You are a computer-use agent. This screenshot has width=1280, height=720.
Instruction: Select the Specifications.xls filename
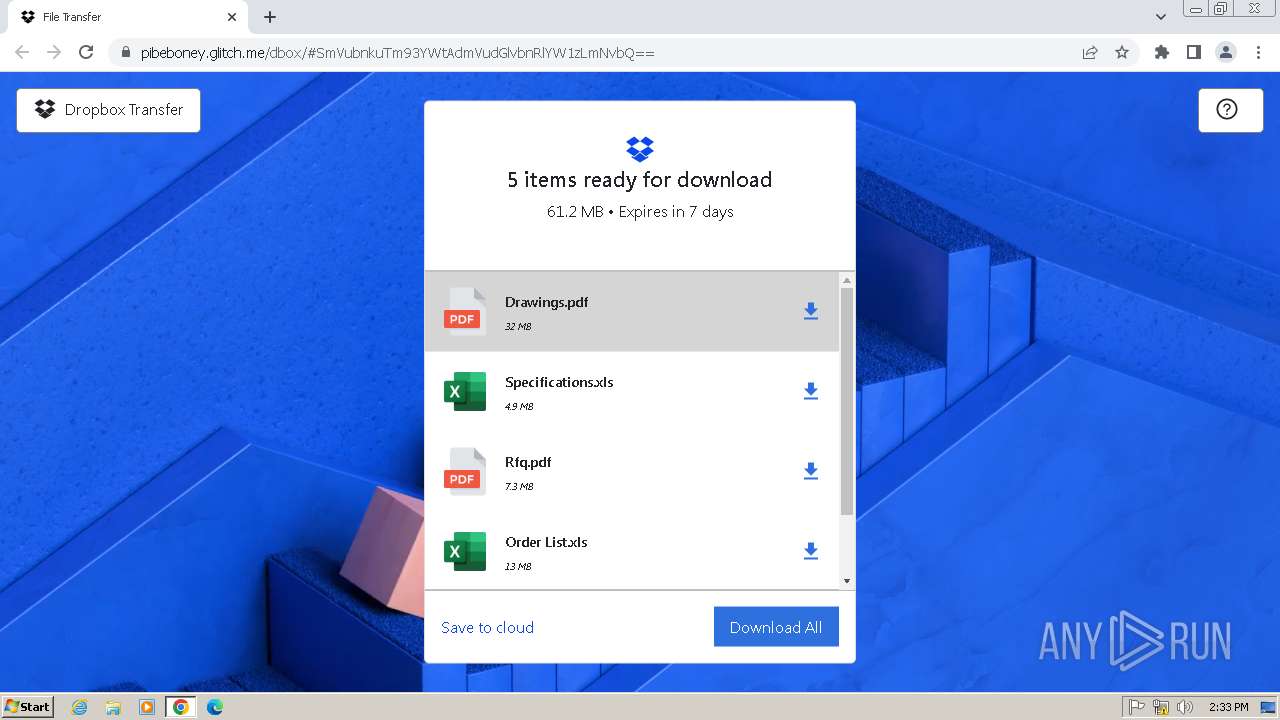click(559, 382)
